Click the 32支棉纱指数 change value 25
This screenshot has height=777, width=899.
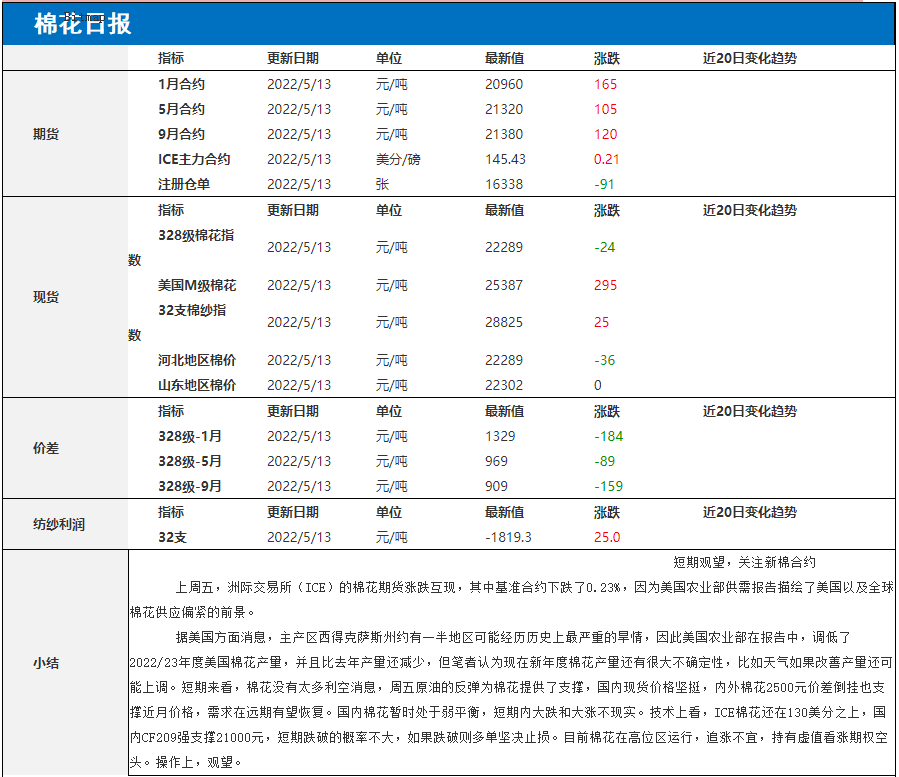(601, 322)
